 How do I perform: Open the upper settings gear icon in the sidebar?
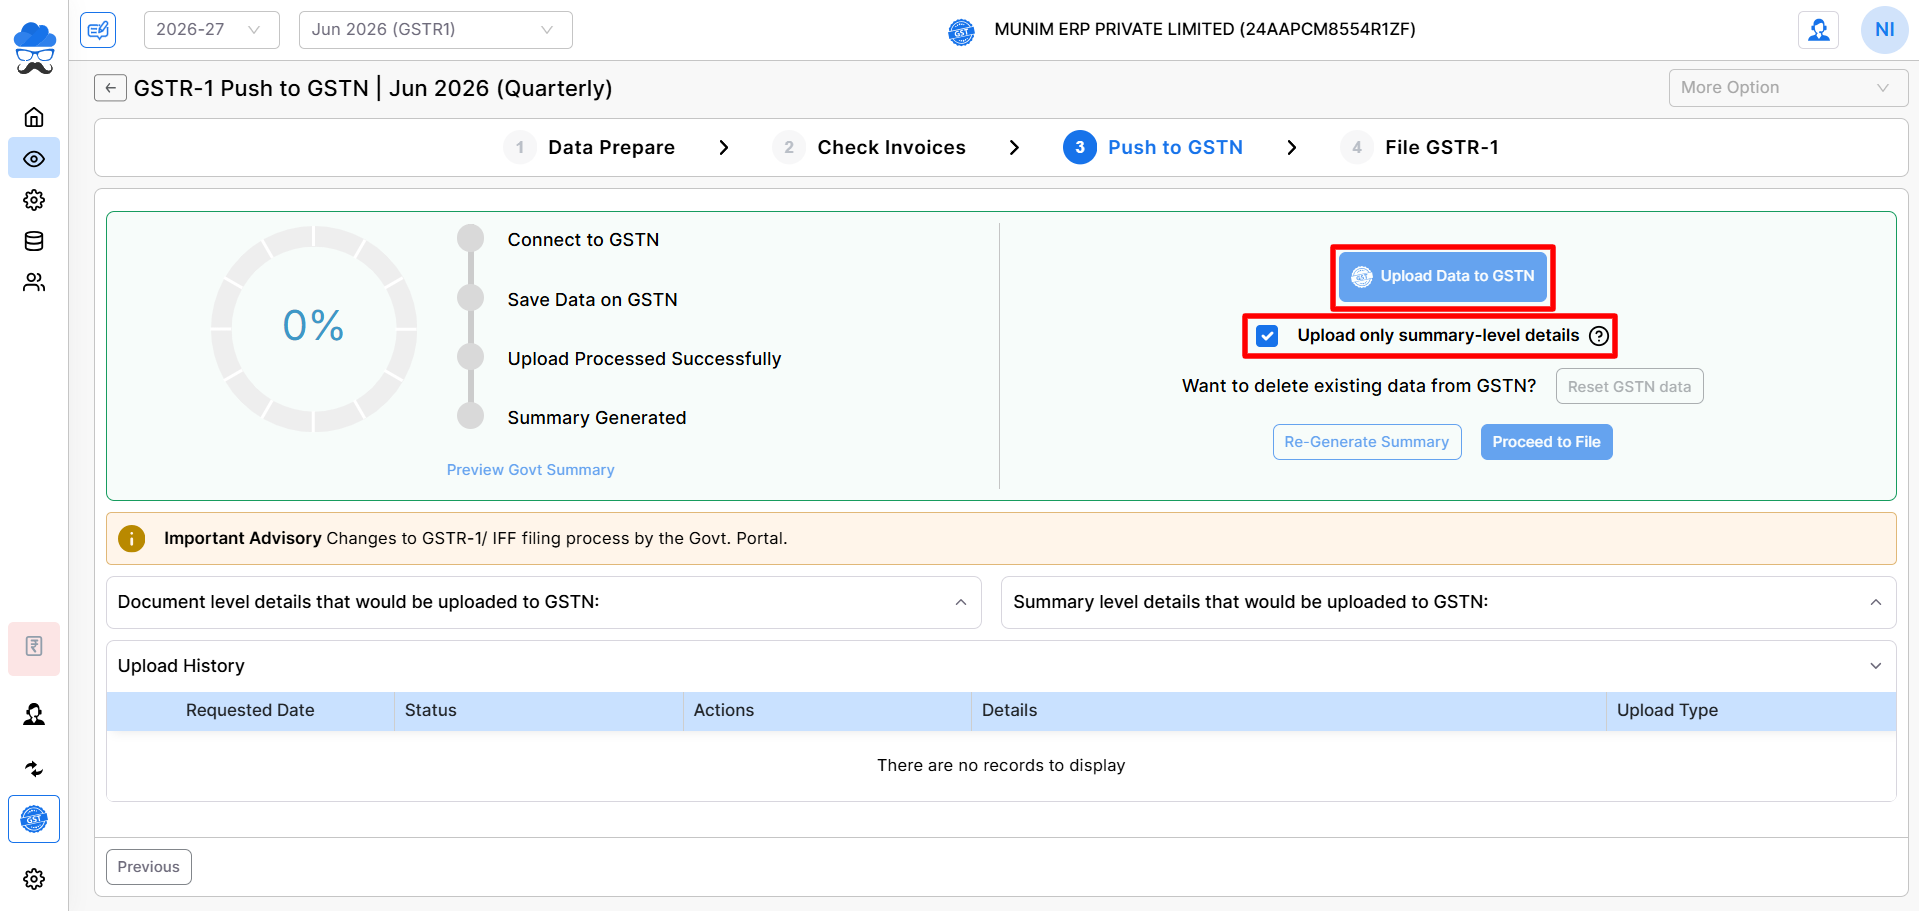pyautogui.click(x=34, y=200)
